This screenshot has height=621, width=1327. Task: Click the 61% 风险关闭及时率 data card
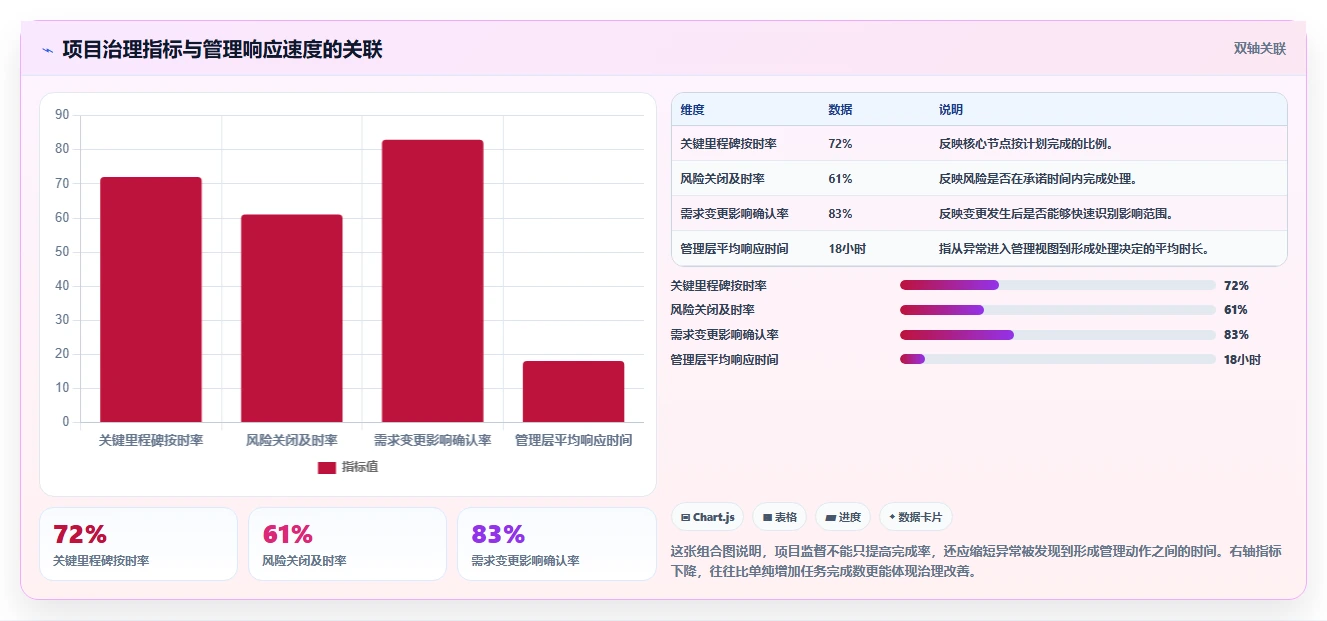pos(347,544)
